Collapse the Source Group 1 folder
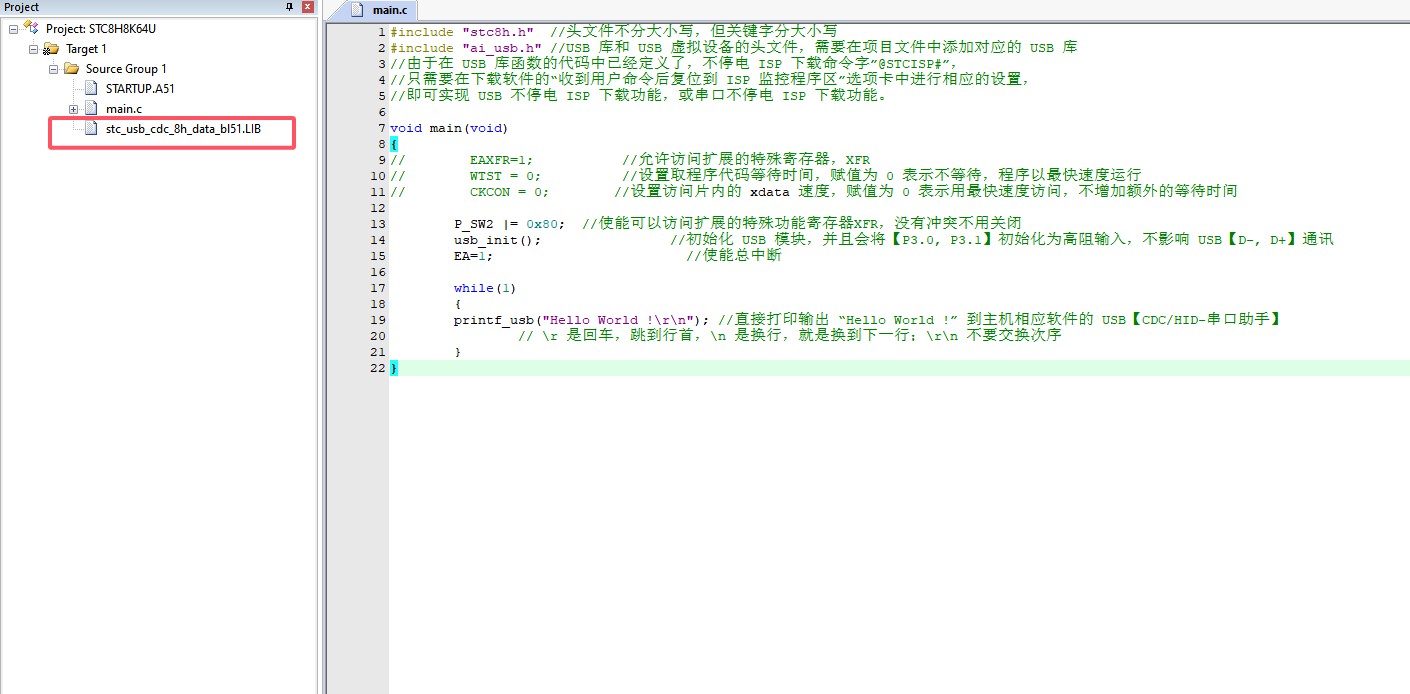The width and height of the screenshot is (1410, 694). point(53,69)
